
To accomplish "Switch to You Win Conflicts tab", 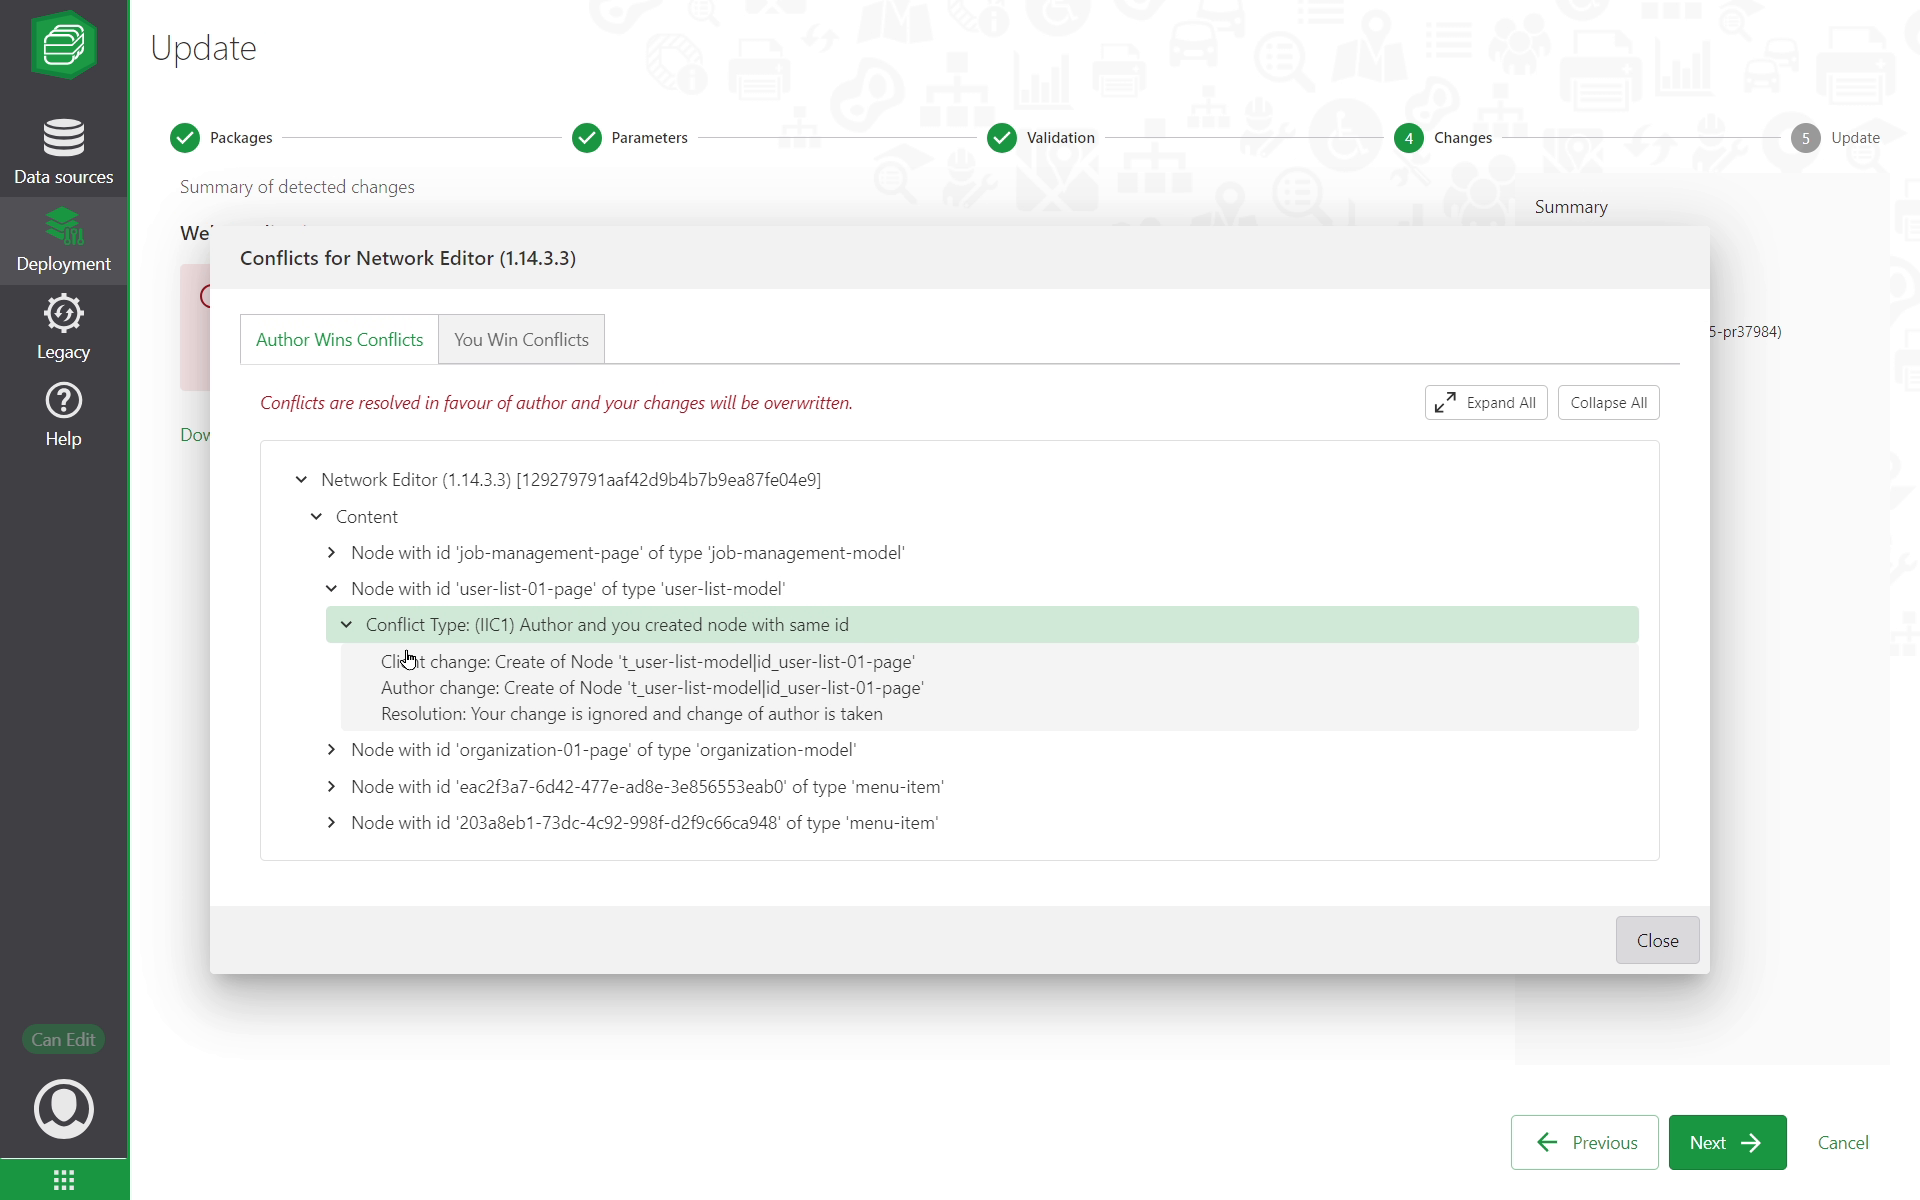I will click(521, 340).
